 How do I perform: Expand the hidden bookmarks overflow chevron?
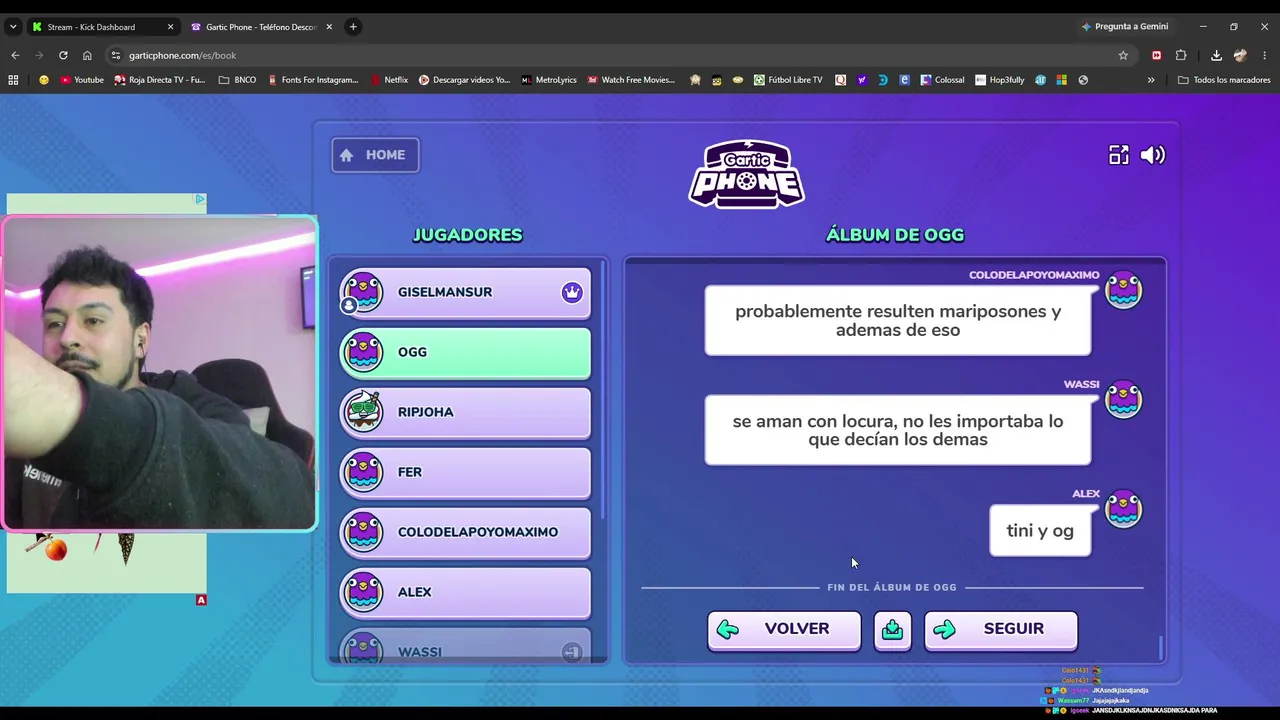[1151, 80]
